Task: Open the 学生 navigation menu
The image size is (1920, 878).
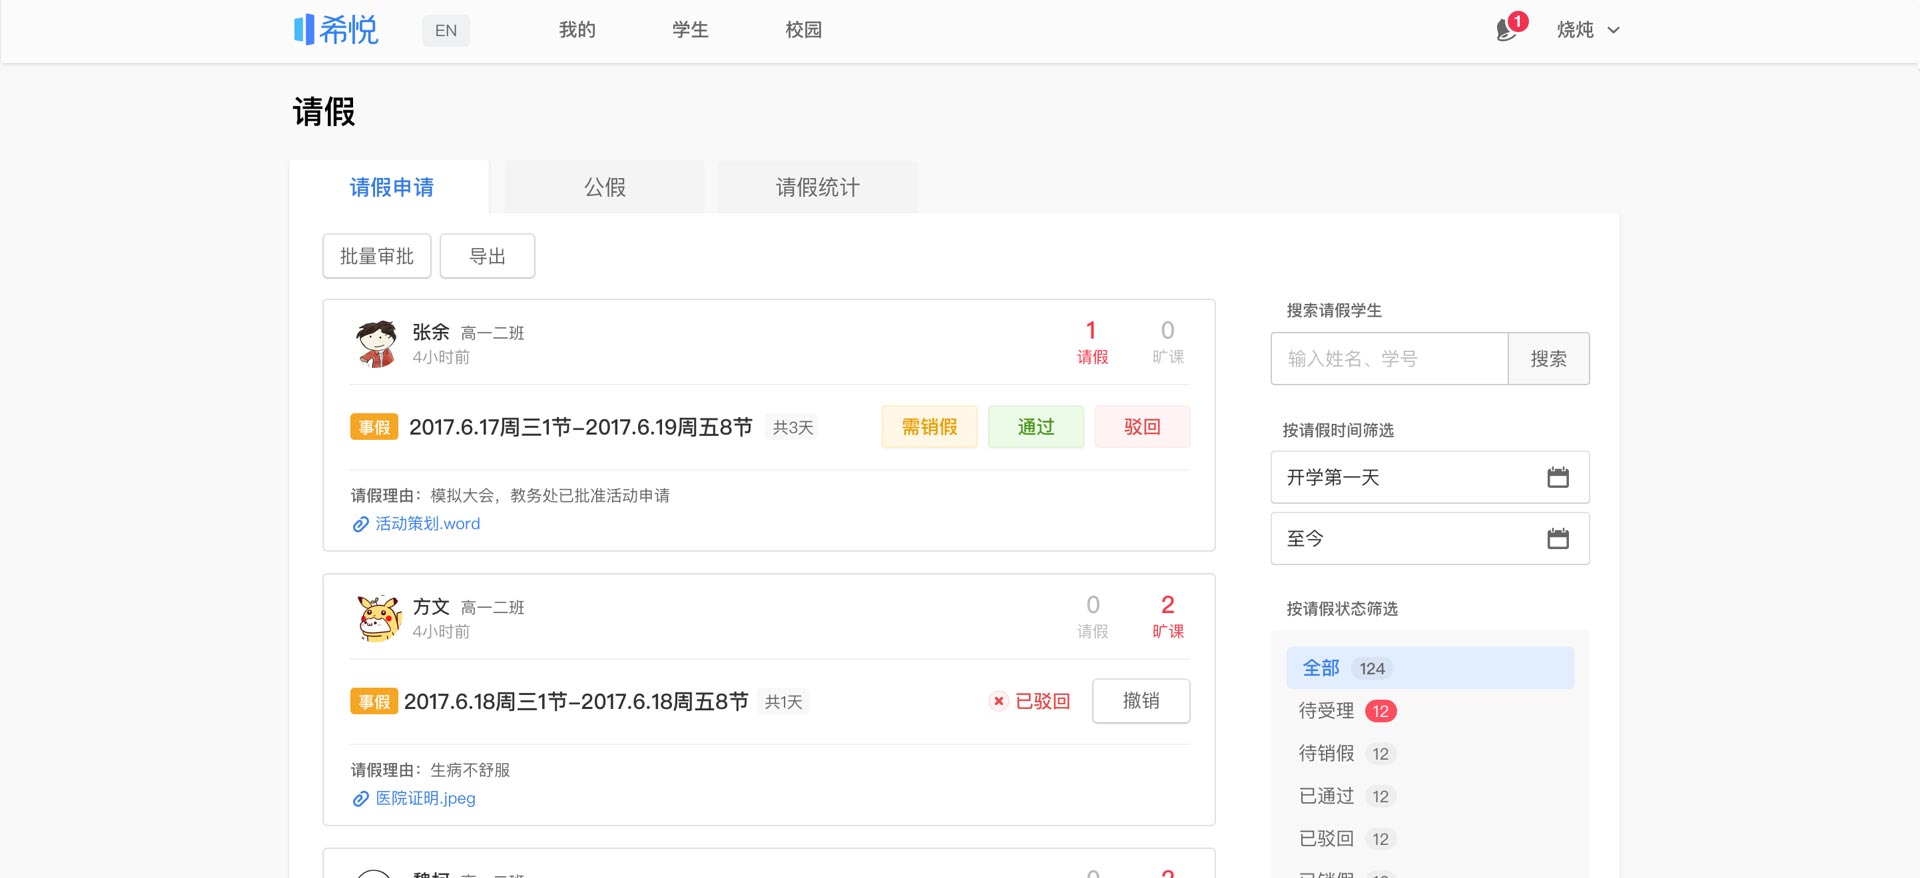Action: tap(690, 30)
